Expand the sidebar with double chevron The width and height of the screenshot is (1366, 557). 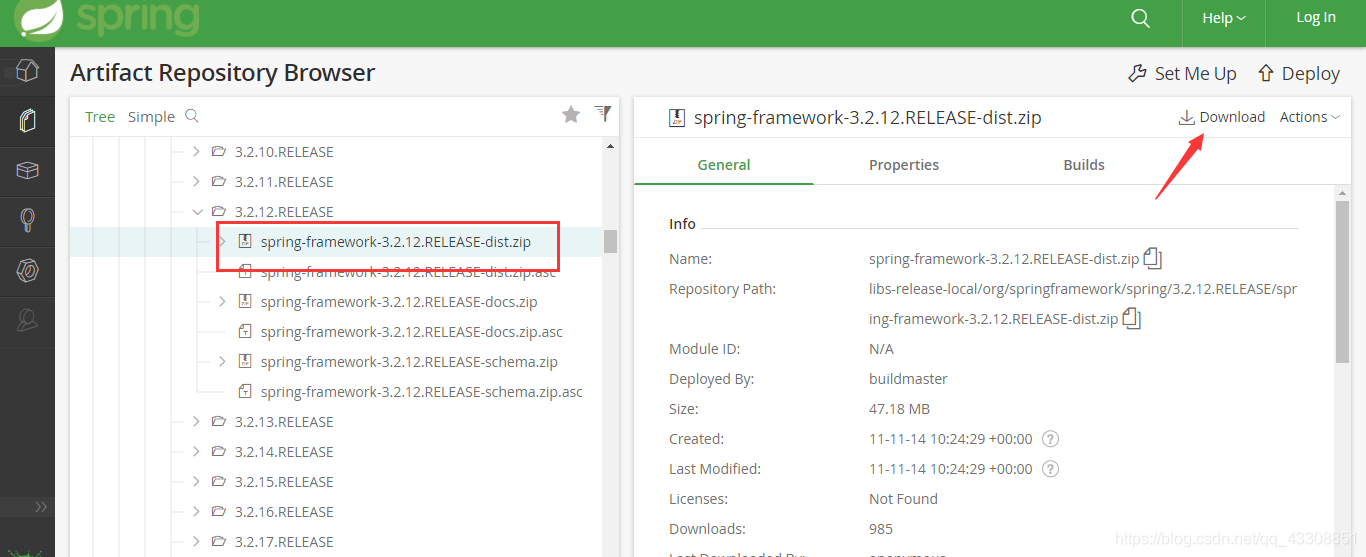[x=41, y=506]
